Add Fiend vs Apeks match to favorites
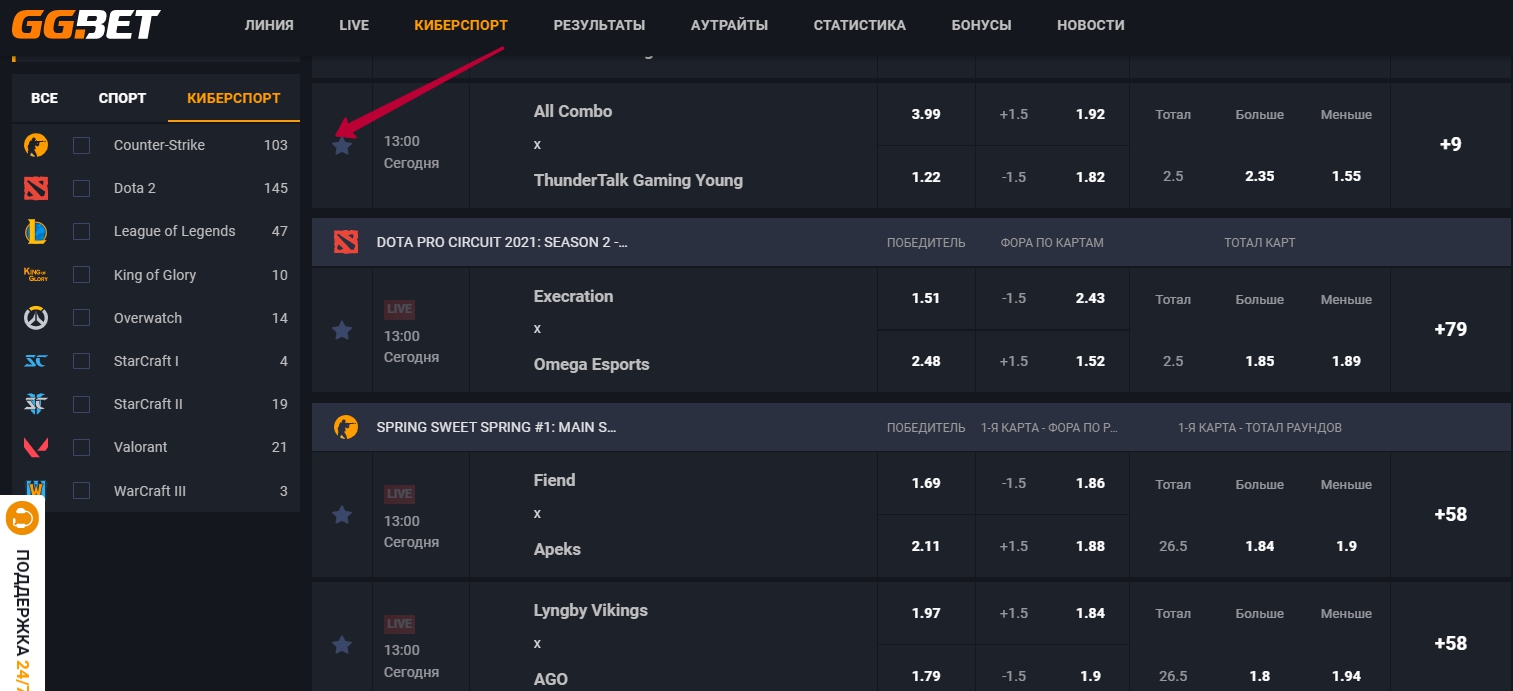This screenshot has width=1513, height=691. click(x=342, y=515)
